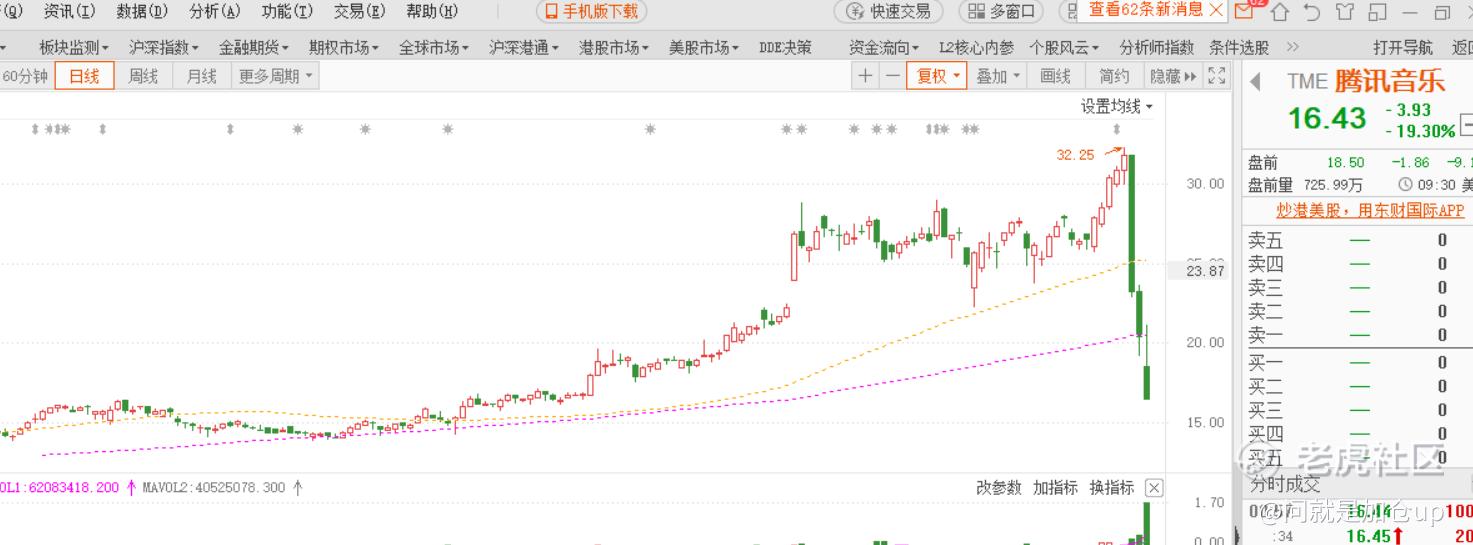
Task: Expand chart to fullscreen with the corner-arrows icon
Action: click(1217, 76)
